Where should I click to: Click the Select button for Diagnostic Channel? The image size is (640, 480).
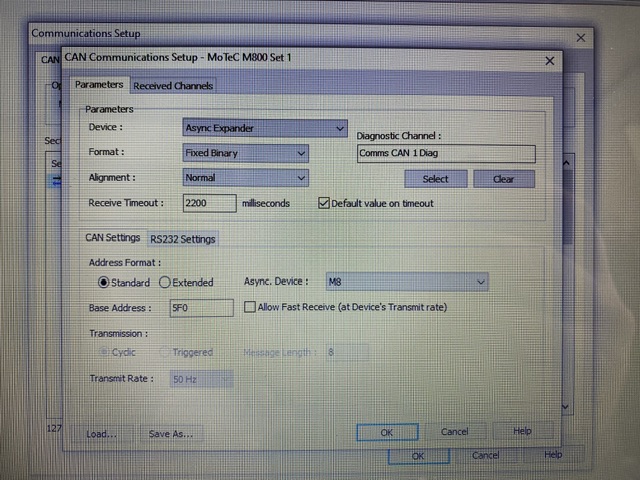(436, 179)
